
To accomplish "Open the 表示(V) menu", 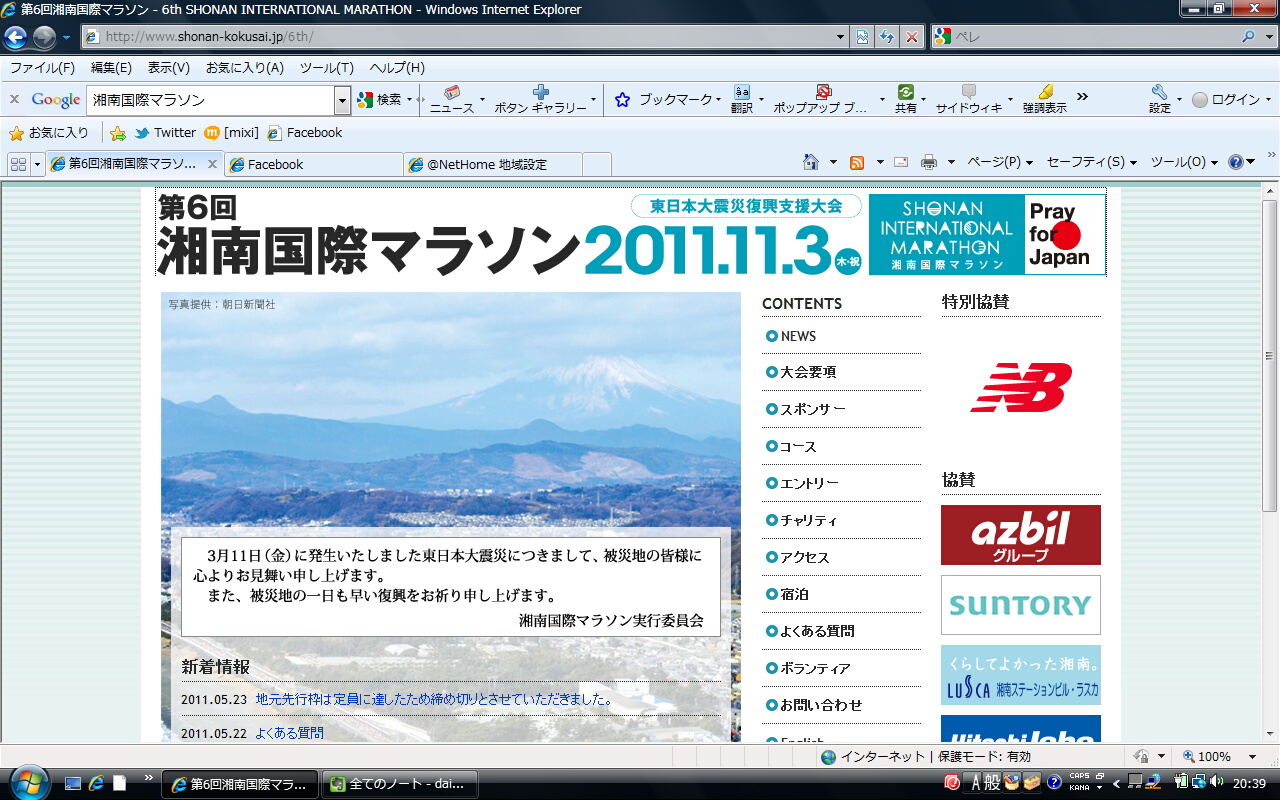I will click(x=169, y=68).
